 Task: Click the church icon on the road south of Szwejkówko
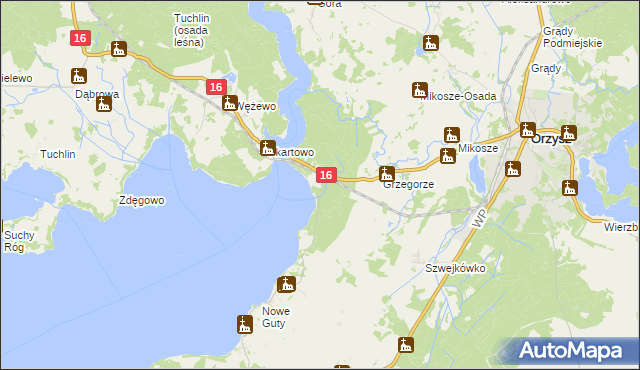[x=406, y=345]
